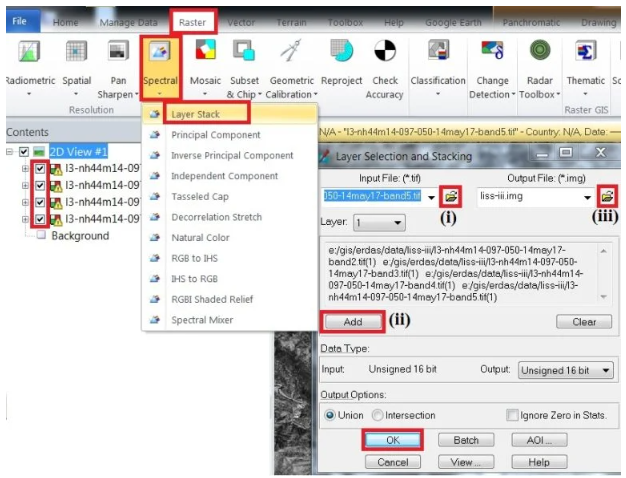Open the Spectral tools icon
Image resolution: width=626 pixels, height=478 pixels.
[160, 51]
